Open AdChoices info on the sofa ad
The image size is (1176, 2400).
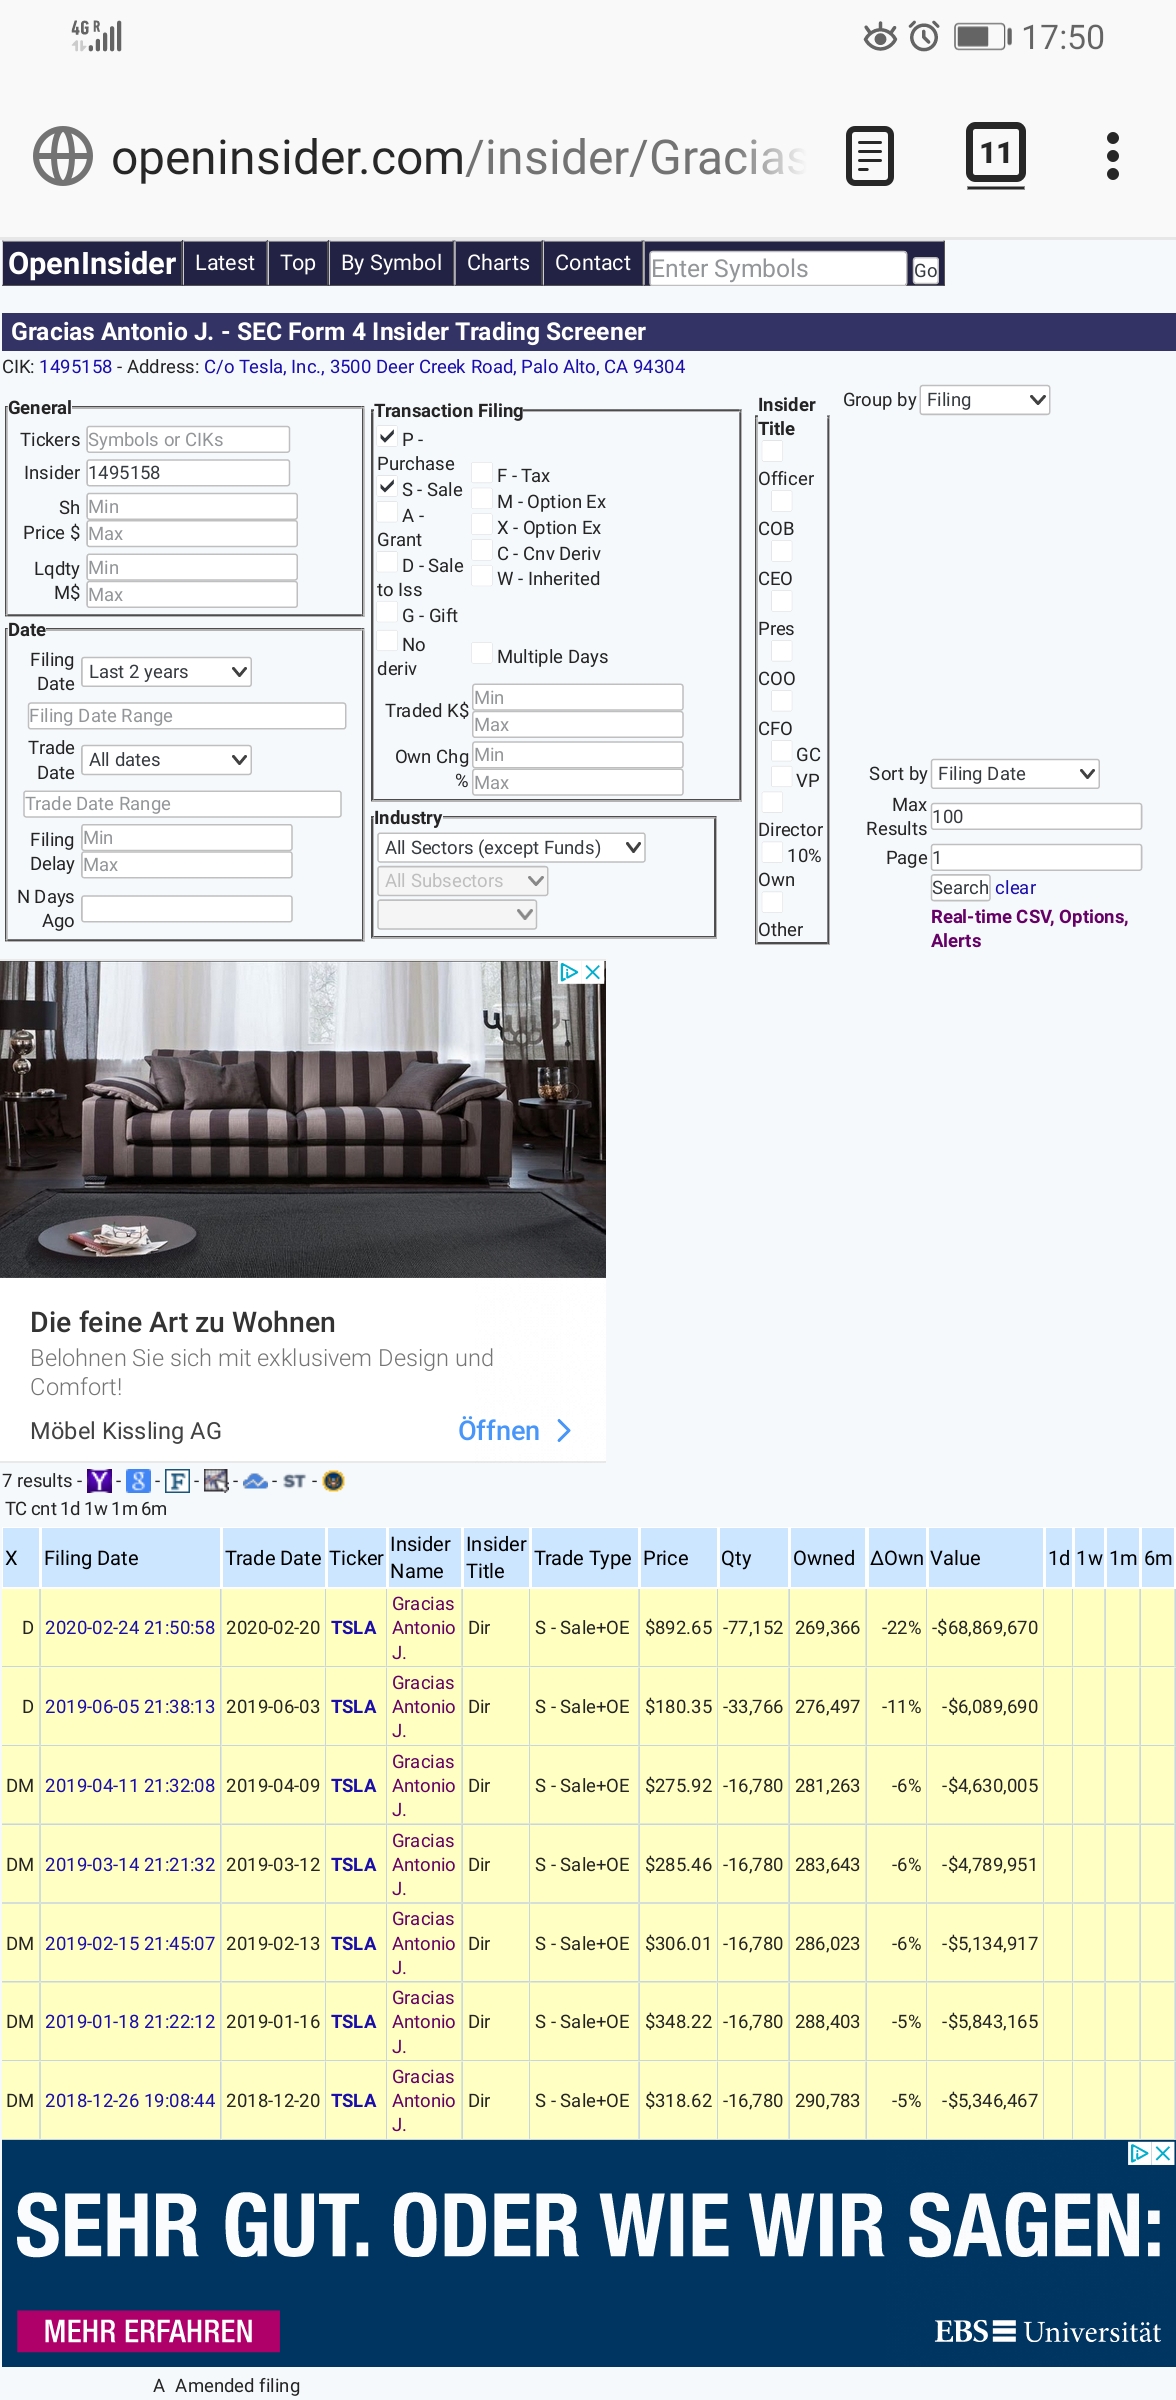[x=570, y=972]
